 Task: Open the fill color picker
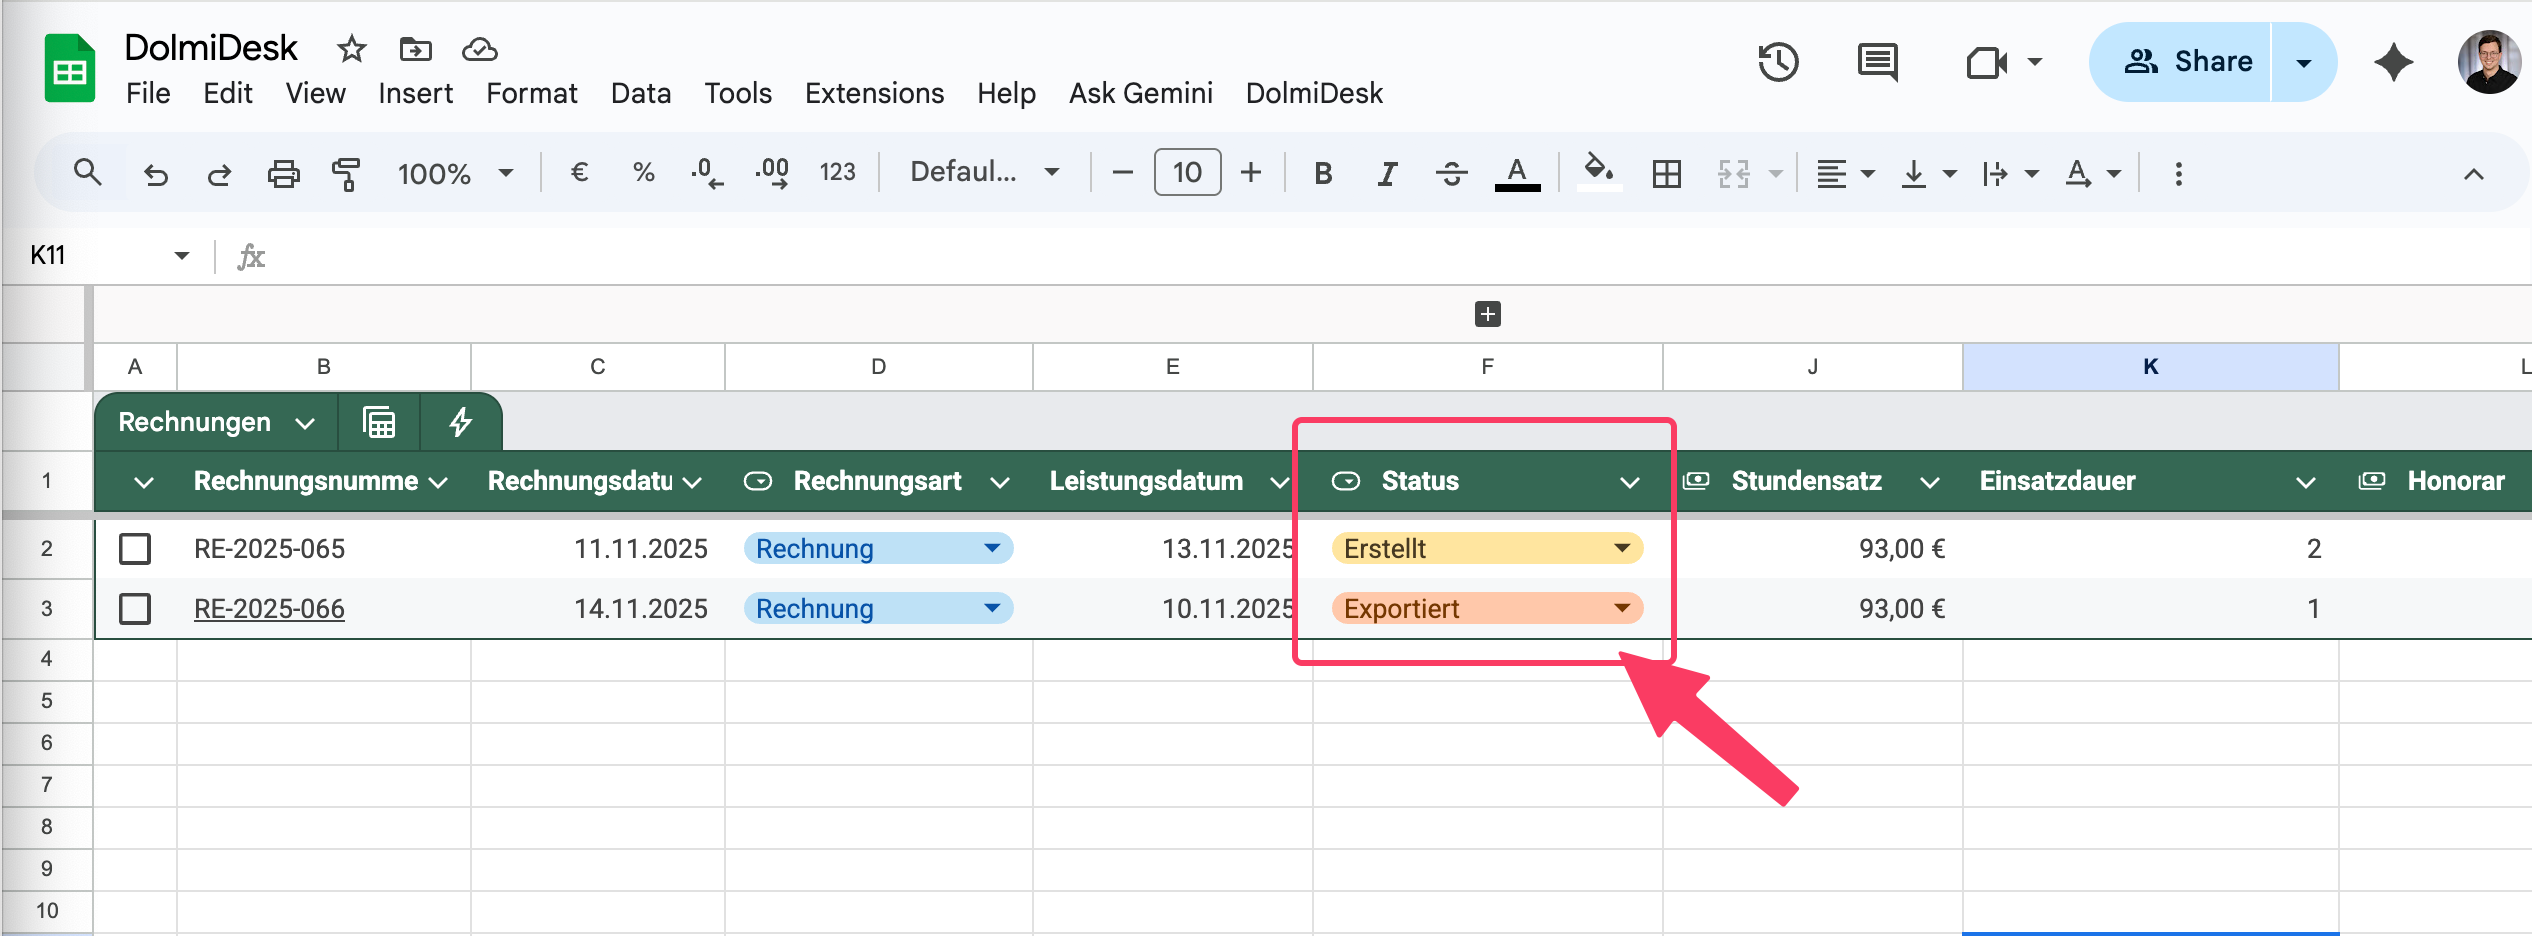(1598, 171)
